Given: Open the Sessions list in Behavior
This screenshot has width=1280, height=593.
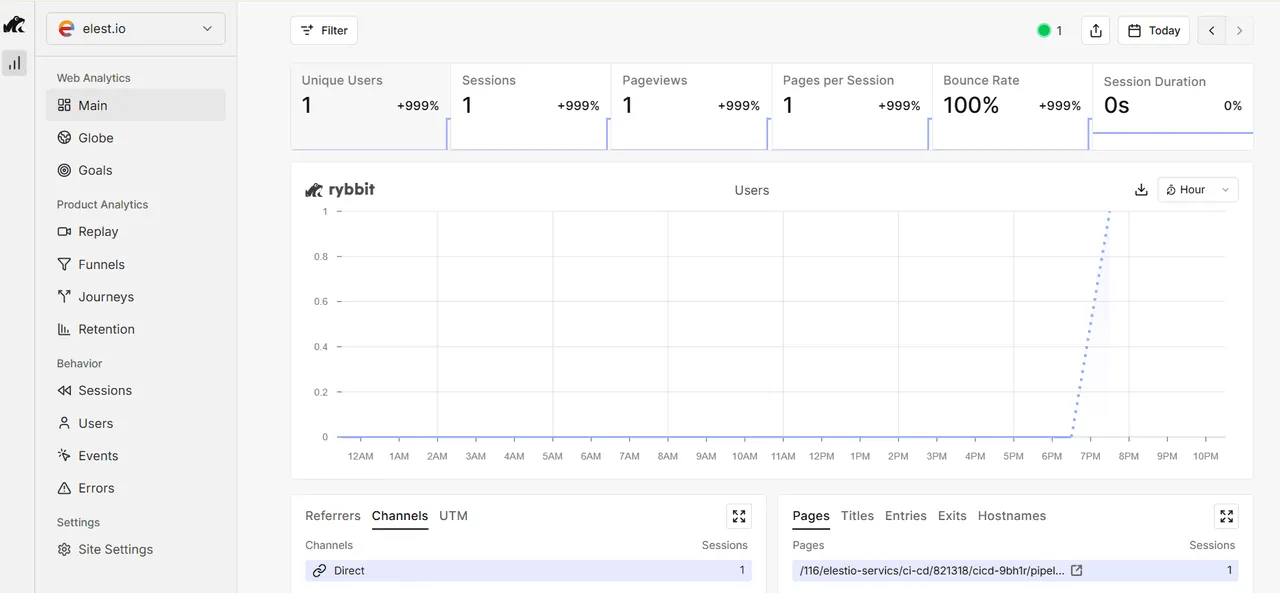Looking at the screenshot, I should (x=135, y=390).
